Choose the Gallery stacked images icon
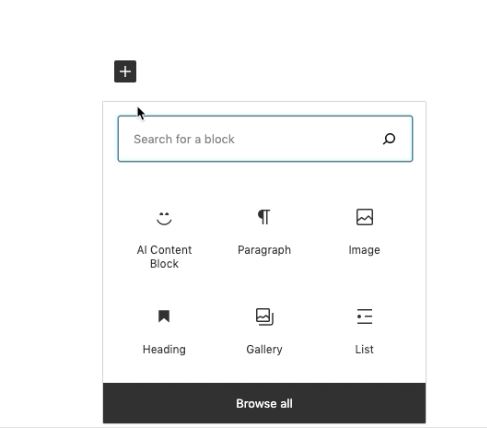 [265, 317]
